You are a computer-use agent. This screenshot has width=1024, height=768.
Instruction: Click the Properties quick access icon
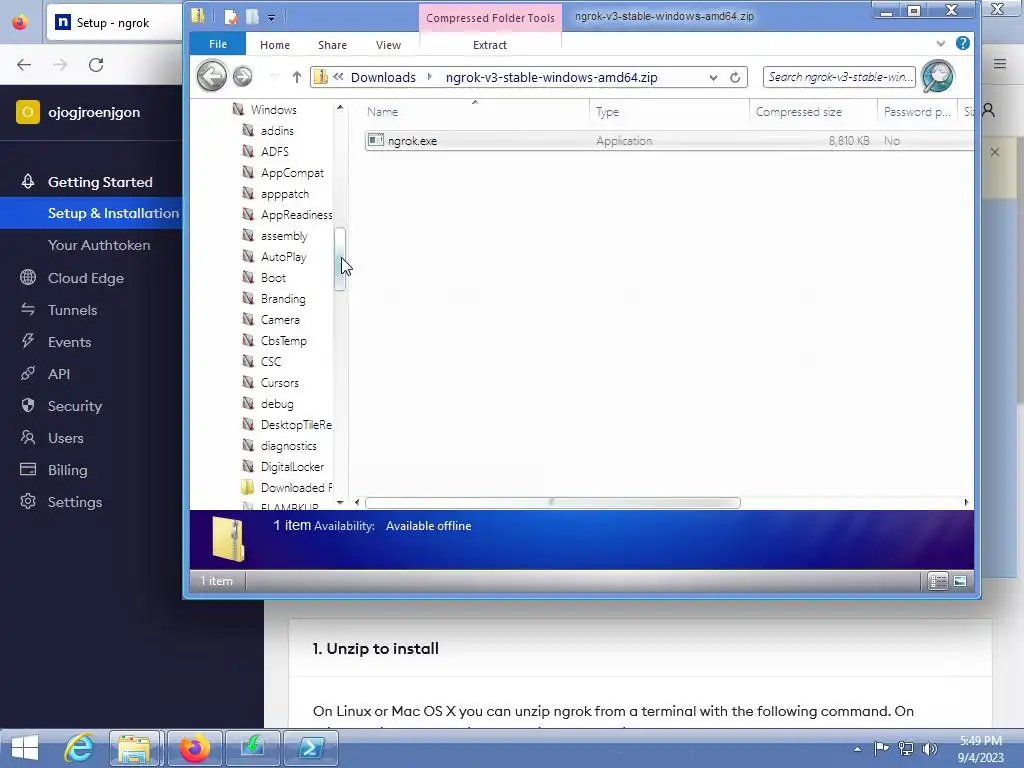tap(231, 17)
